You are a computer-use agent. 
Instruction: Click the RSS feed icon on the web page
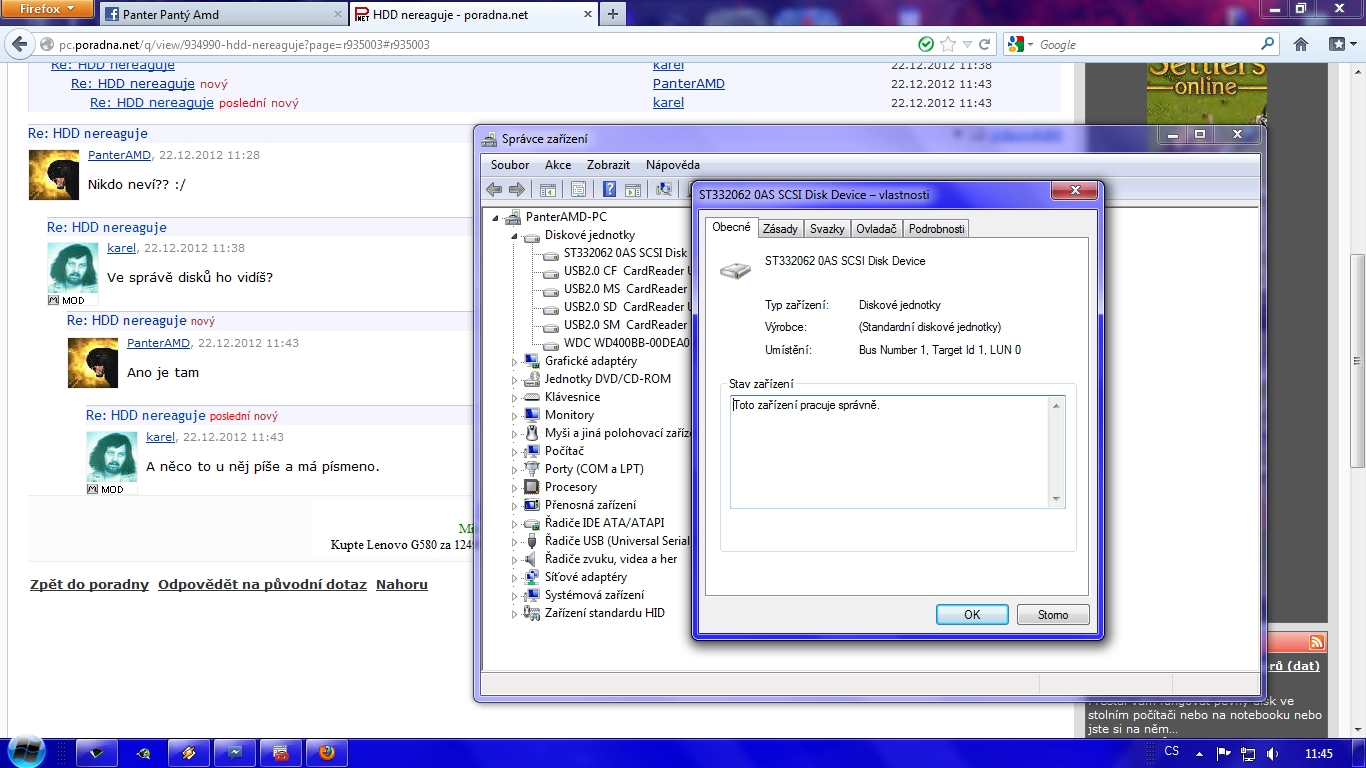1317,642
